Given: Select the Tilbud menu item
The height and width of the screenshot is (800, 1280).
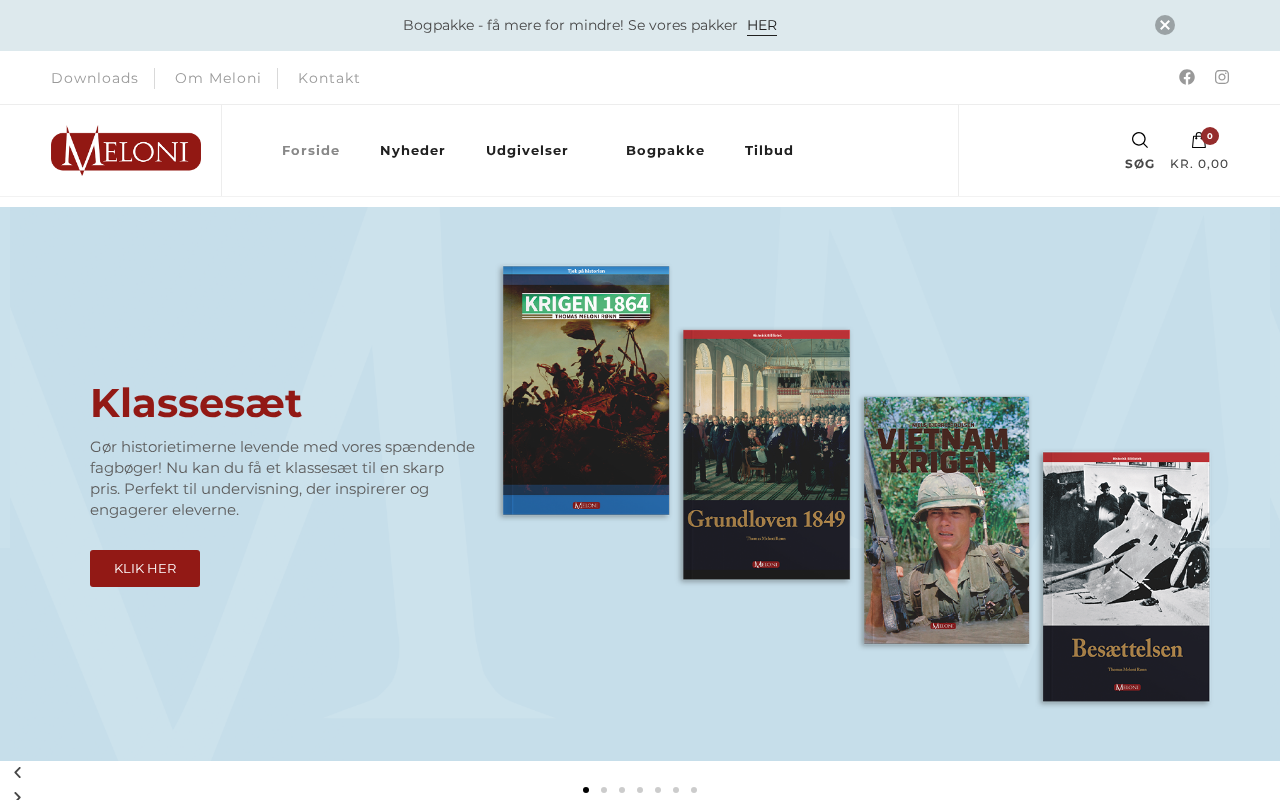Looking at the screenshot, I should click(x=769, y=151).
